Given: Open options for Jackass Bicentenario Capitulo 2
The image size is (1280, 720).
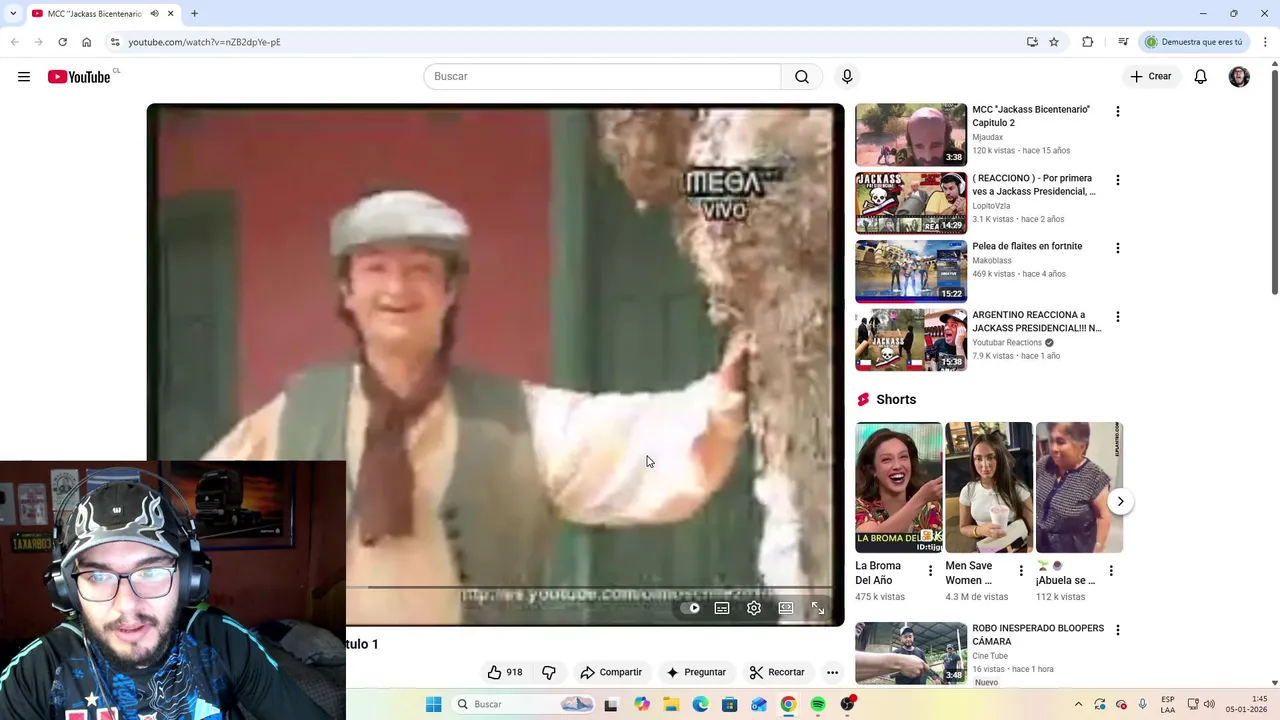Looking at the screenshot, I should pyautogui.click(x=1118, y=111).
